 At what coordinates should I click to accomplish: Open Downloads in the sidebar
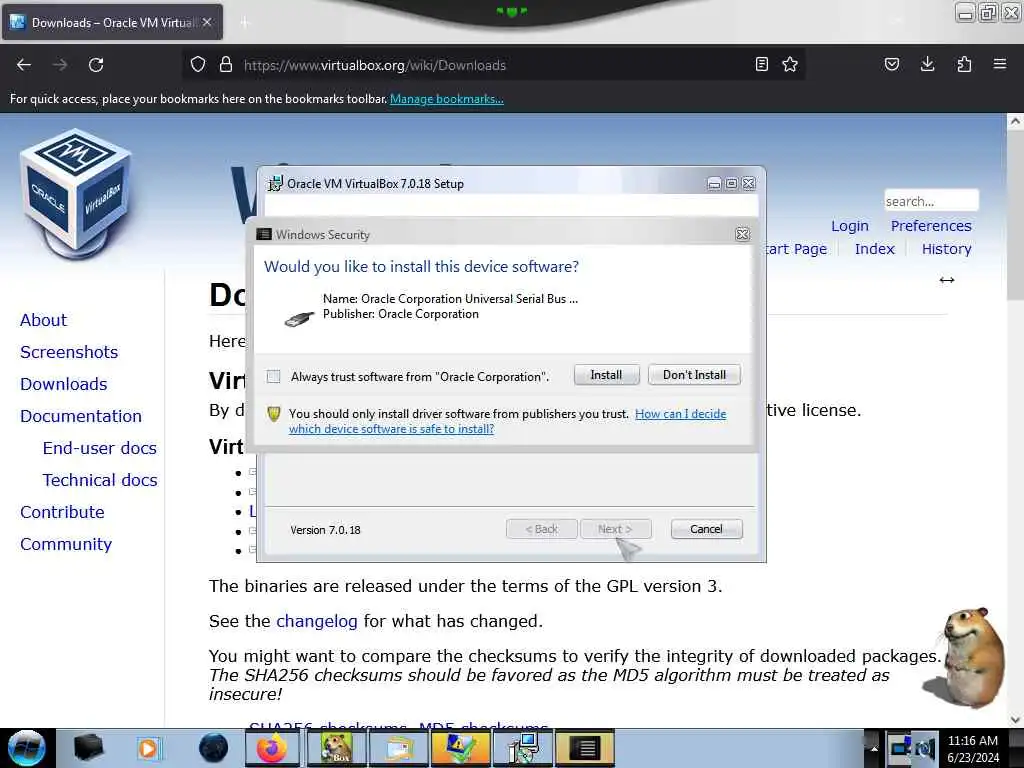[x=63, y=384]
